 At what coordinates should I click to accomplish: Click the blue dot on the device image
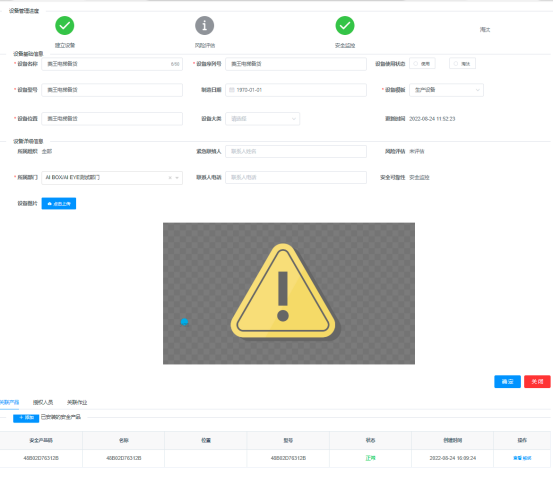point(184,322)
